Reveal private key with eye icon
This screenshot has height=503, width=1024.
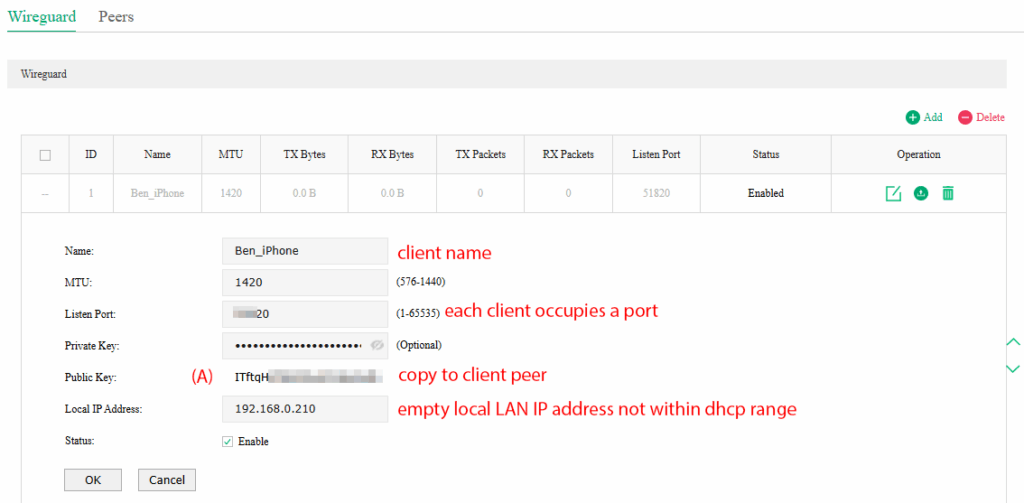pos(377,345)
